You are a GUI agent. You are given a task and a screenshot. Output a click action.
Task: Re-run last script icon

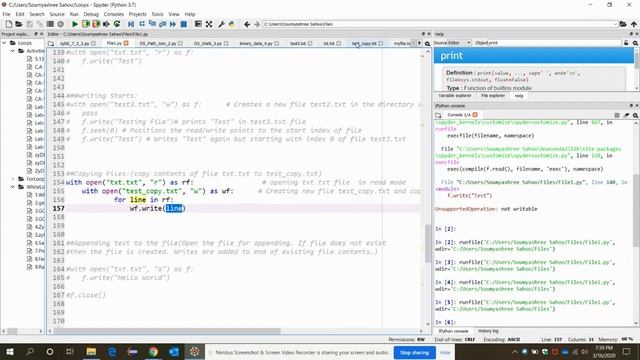[117, 24]
